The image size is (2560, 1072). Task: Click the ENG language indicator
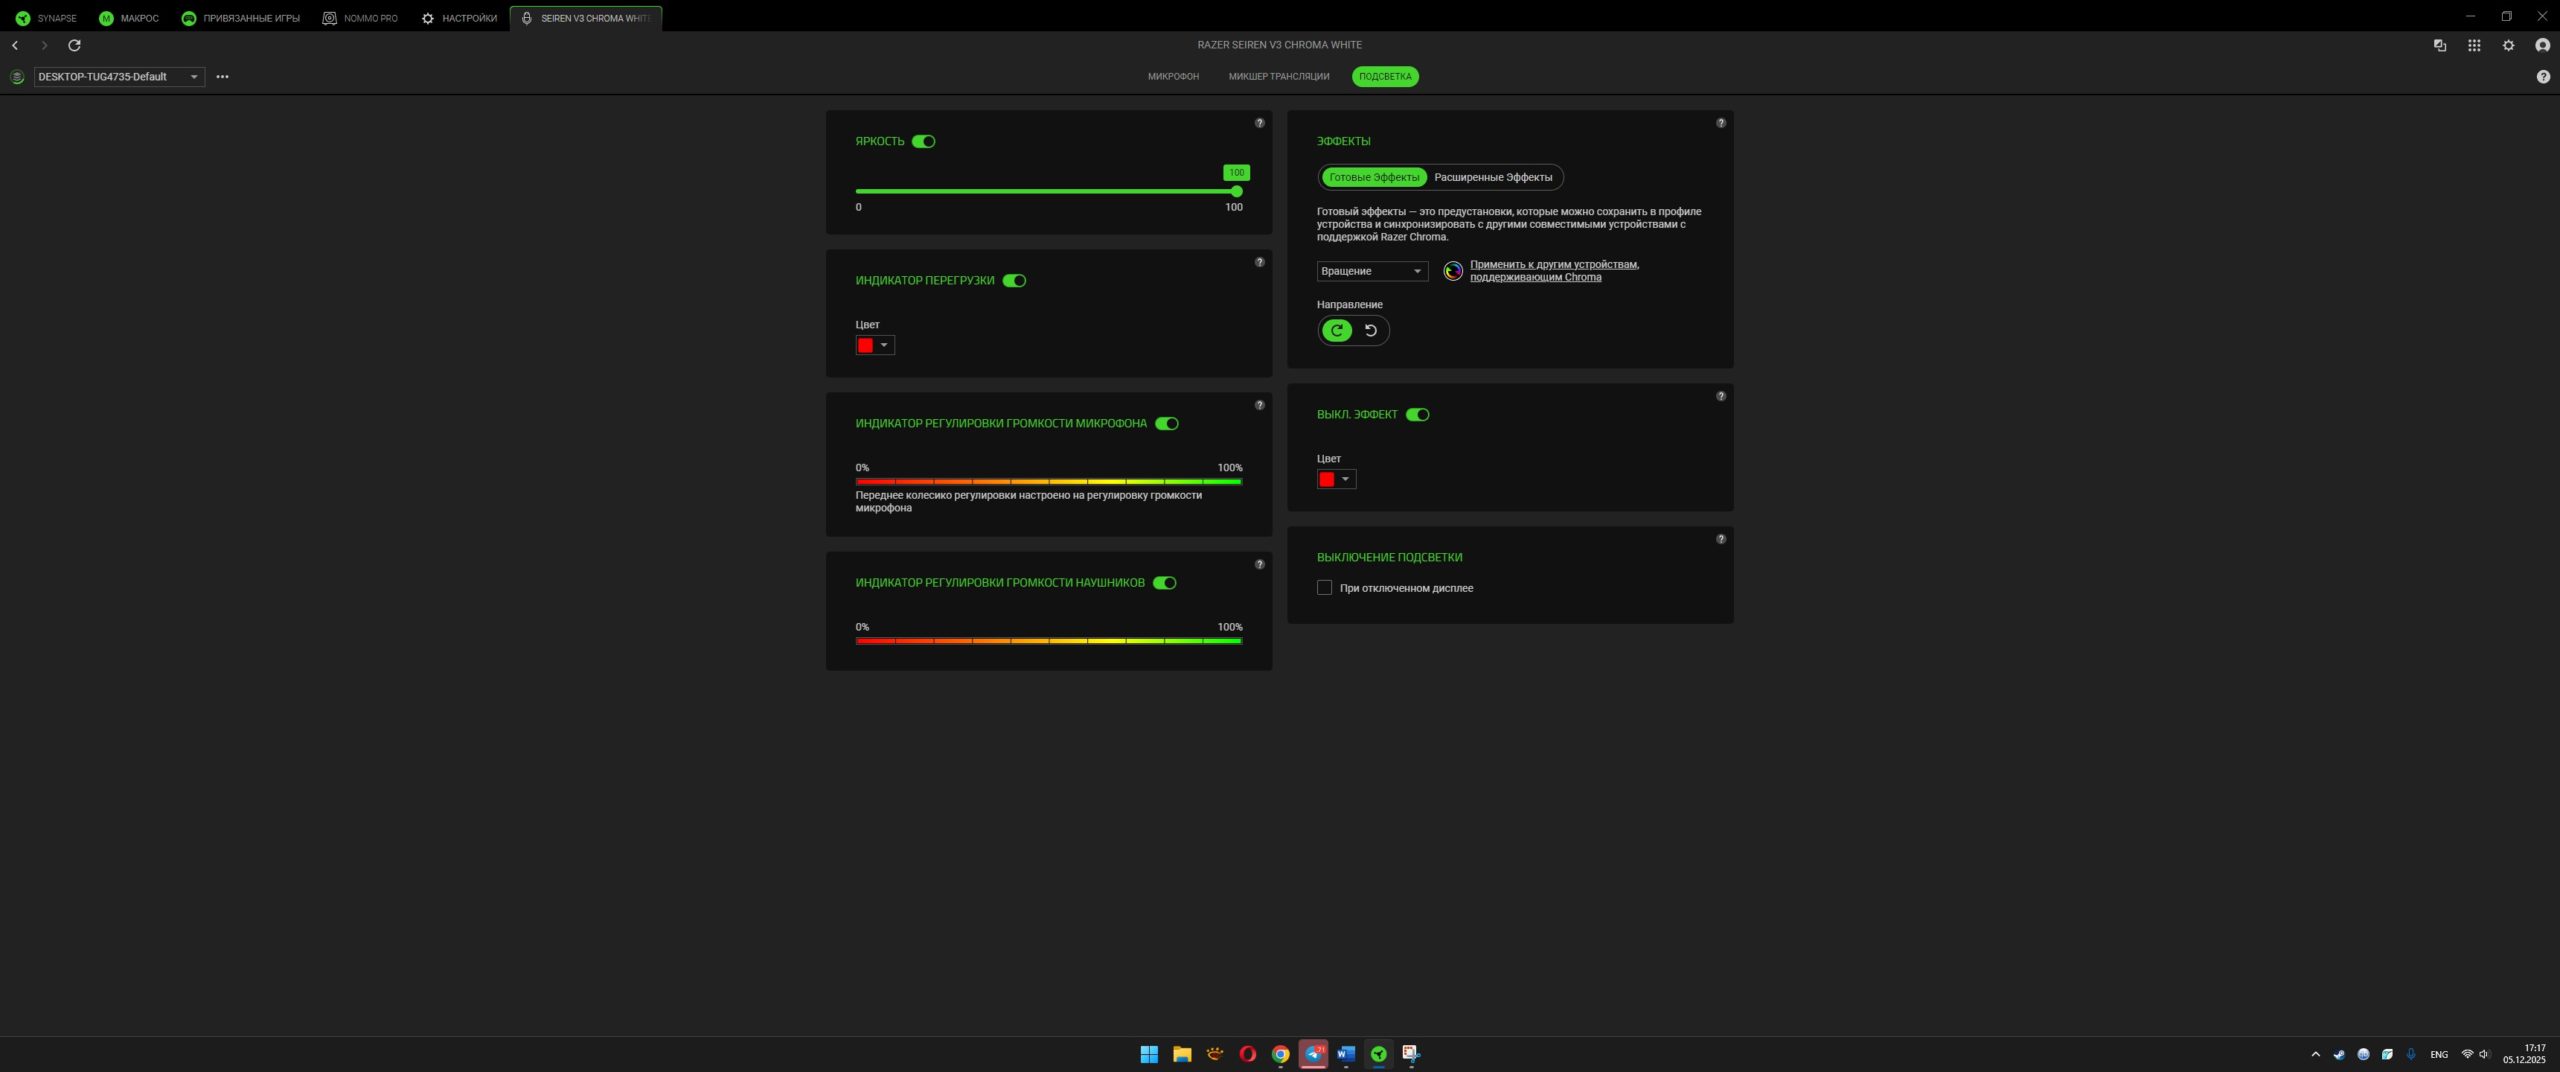[x=2439, y=1054]
